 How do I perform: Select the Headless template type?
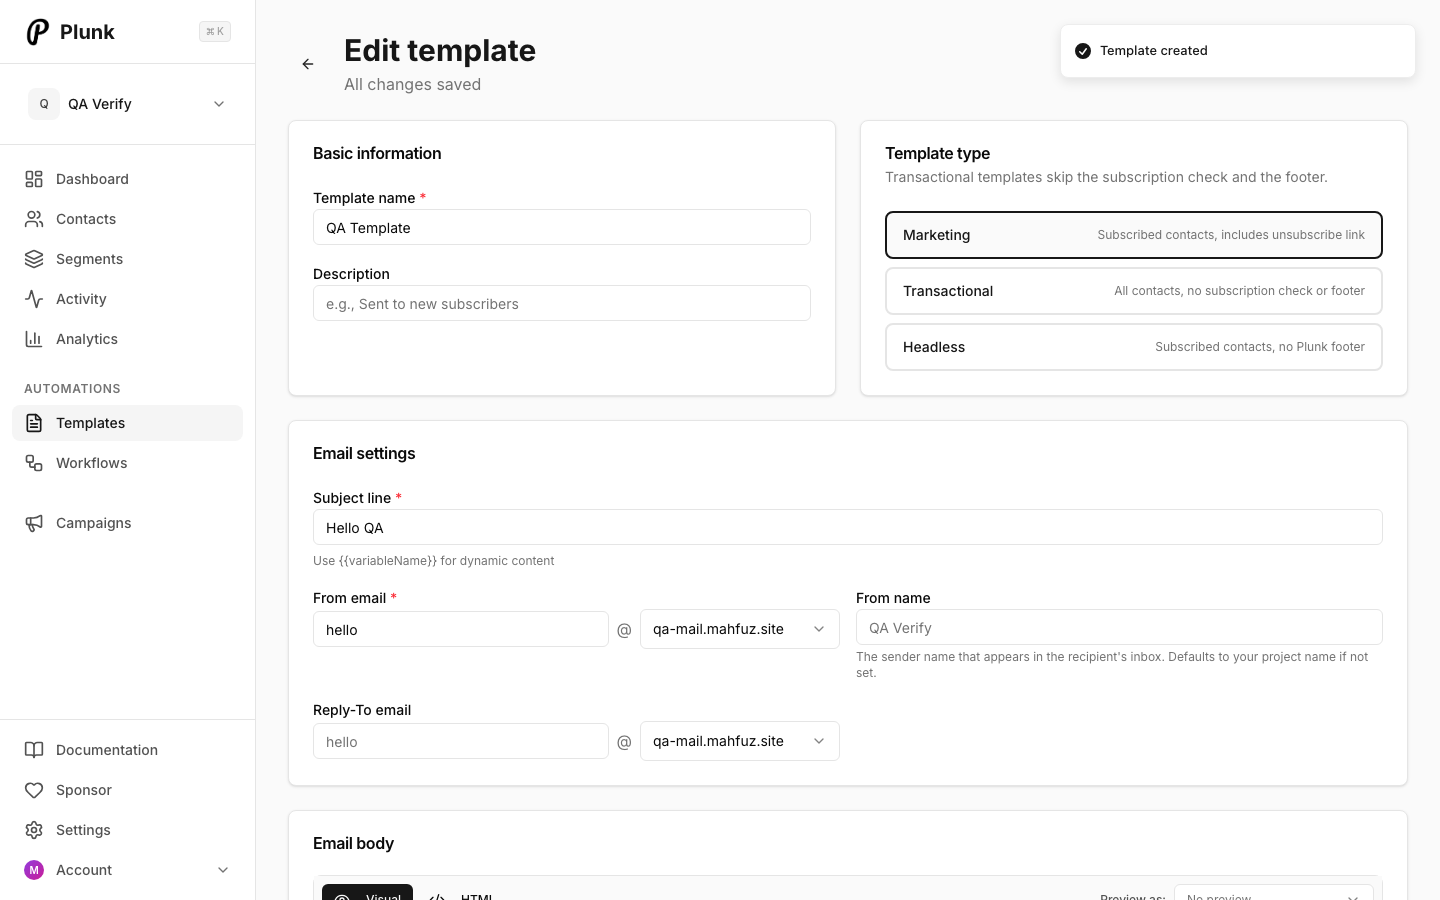click(1134, 347)
